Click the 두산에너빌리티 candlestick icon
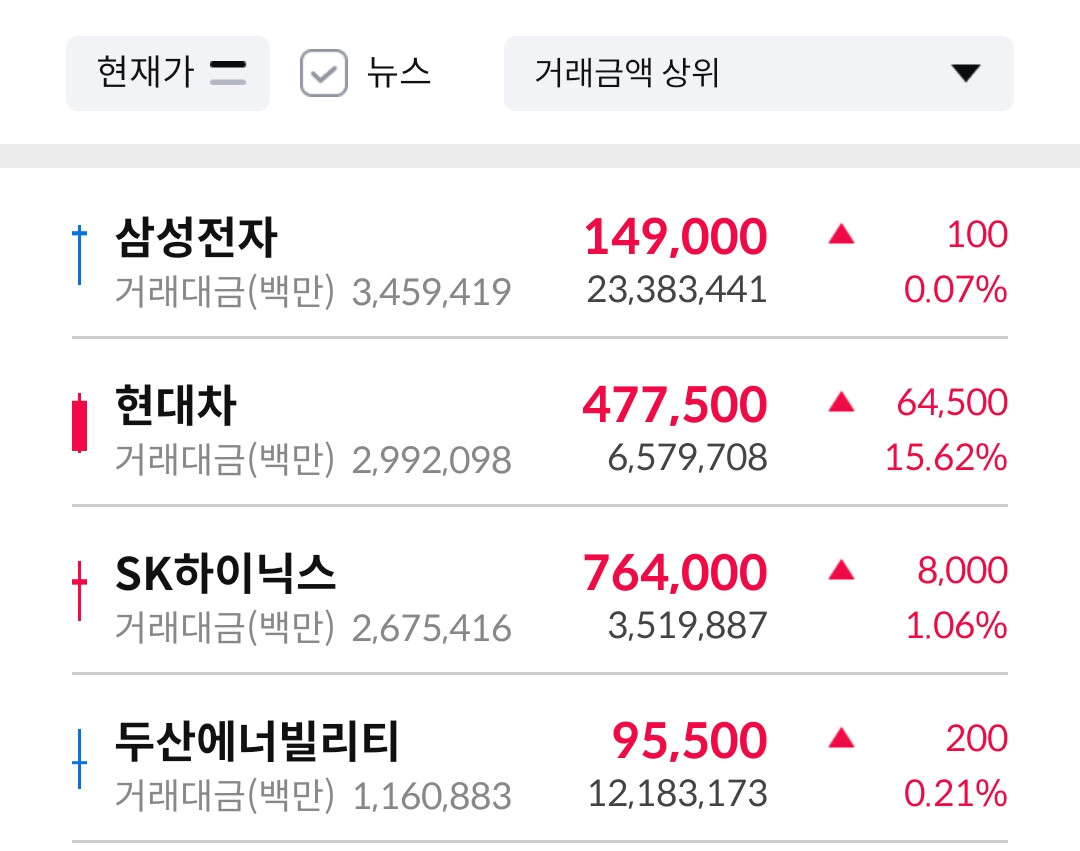1080x851 pixels. pyautogui.click(x=80, y=760)
